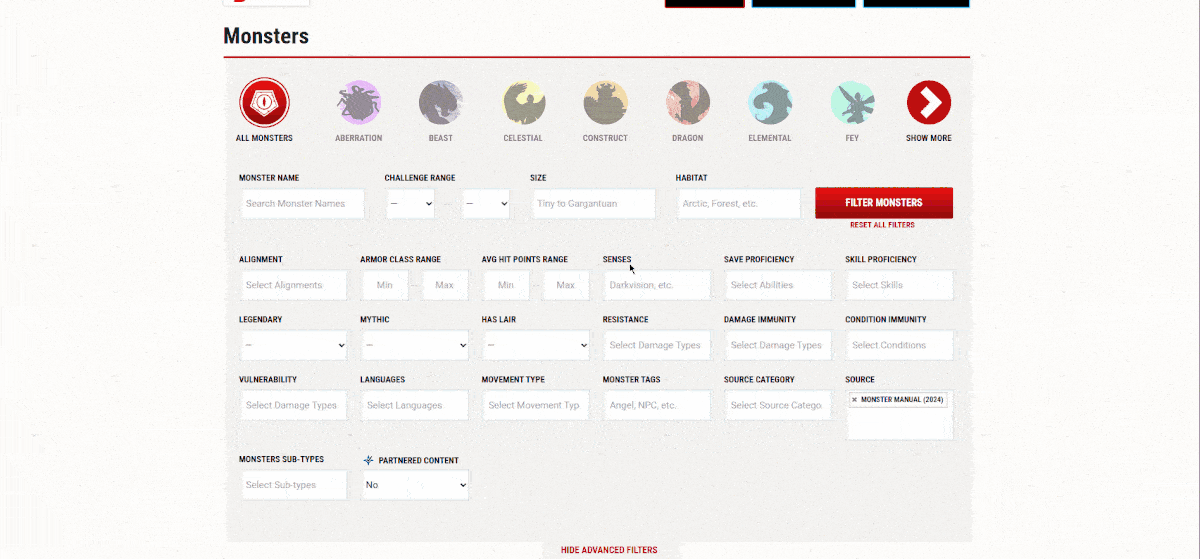The height and width of the screenshot is (559, 1200).
Task: Click the Condition Immunity field
Action: tap(899, 345)
